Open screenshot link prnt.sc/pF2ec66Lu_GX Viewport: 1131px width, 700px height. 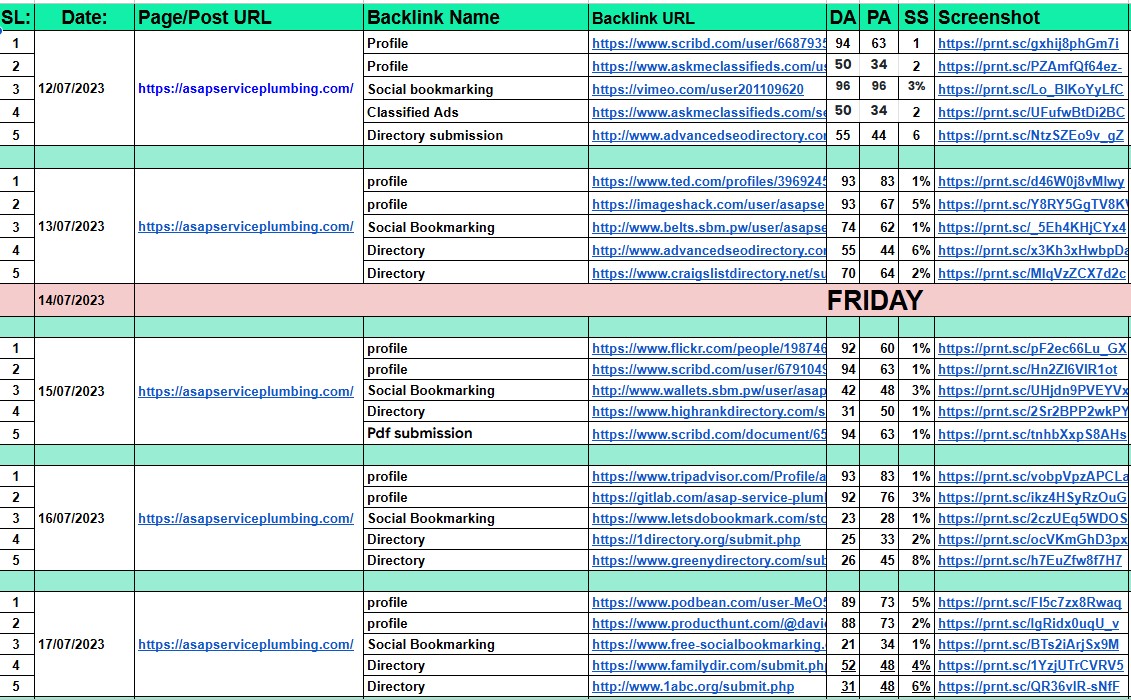coord(1032,349)
